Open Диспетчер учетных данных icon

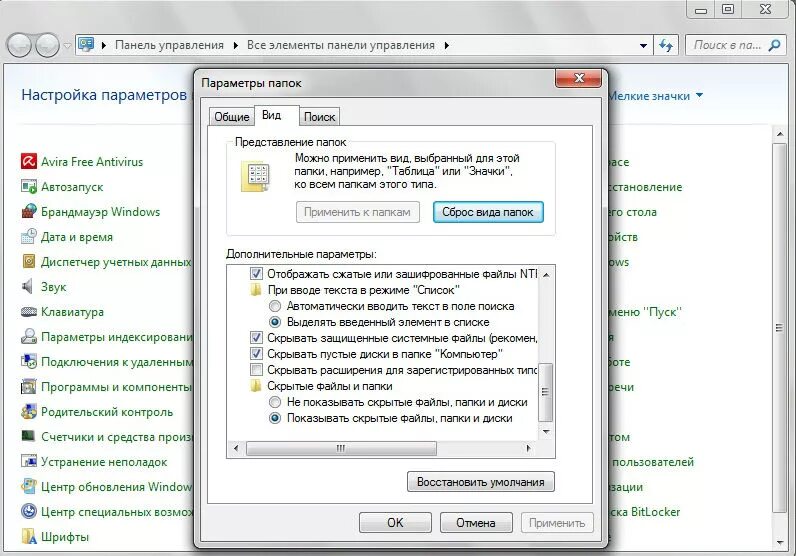pos(28,261)
